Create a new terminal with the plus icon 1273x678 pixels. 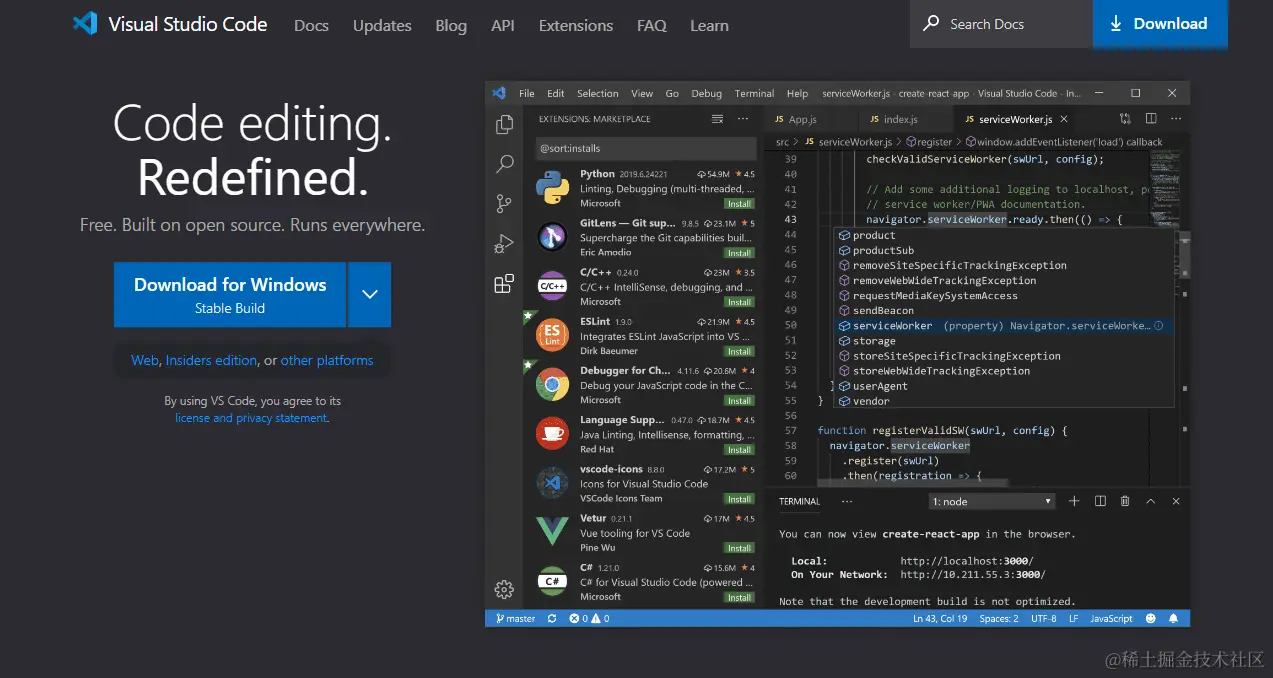(x=1074, y=500)
